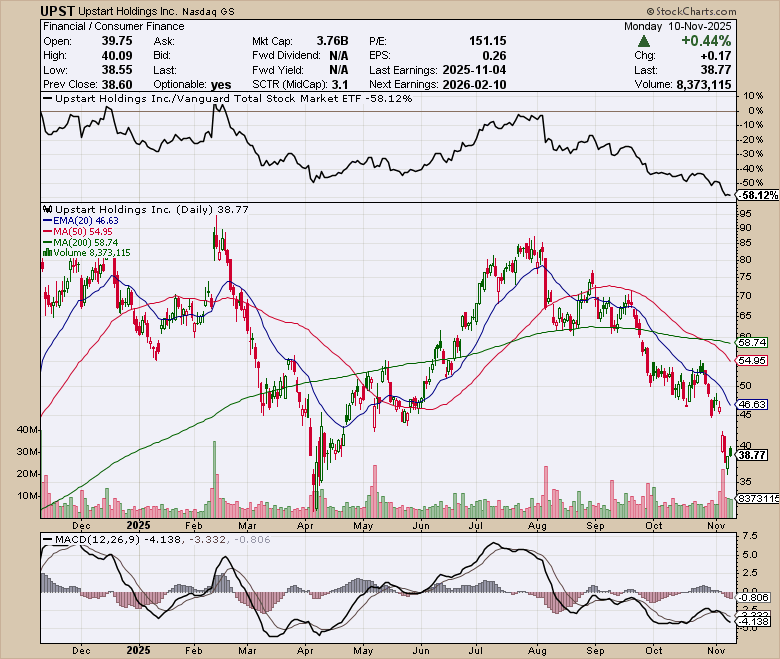Click the -4.138 MACD axis tag
Image resolution: width=780 pixels, height=659 pixels.
pos(753,622)
